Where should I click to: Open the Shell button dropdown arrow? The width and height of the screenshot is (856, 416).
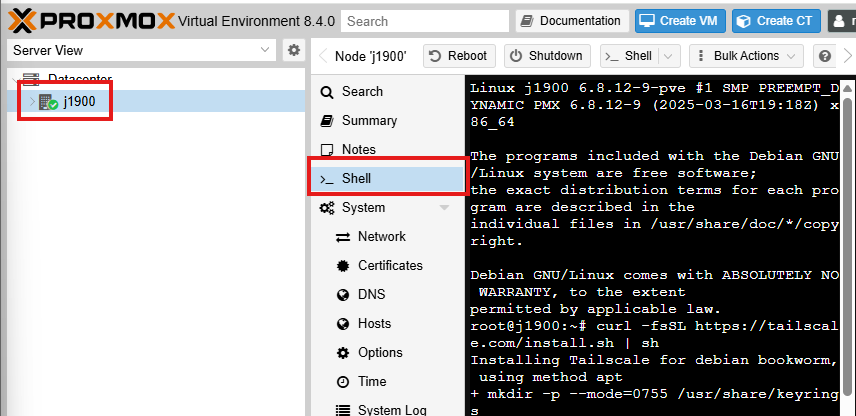coord(670,56)
